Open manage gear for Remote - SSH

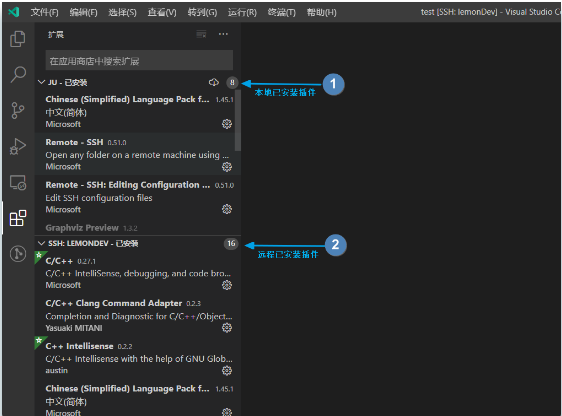227,167
